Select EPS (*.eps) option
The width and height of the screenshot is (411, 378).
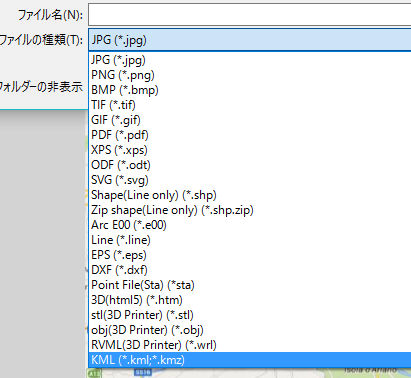[250, 255]
